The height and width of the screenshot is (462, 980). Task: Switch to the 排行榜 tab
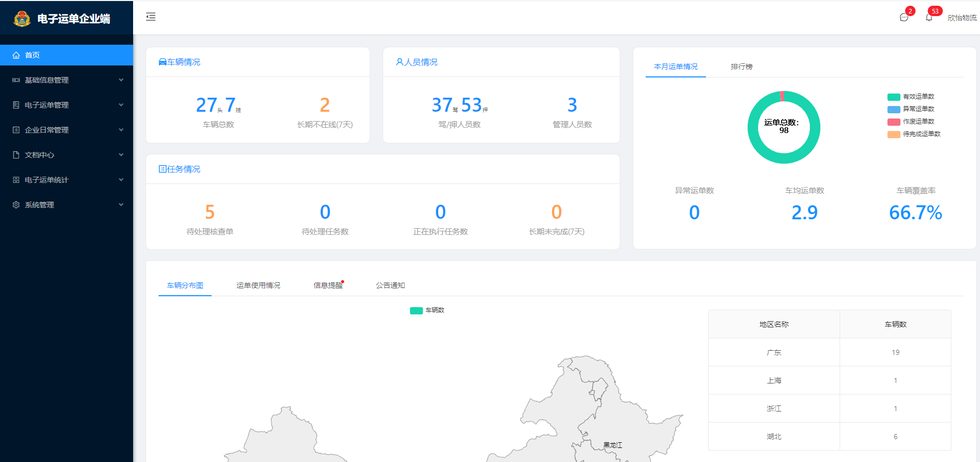(x=741, y=66)
